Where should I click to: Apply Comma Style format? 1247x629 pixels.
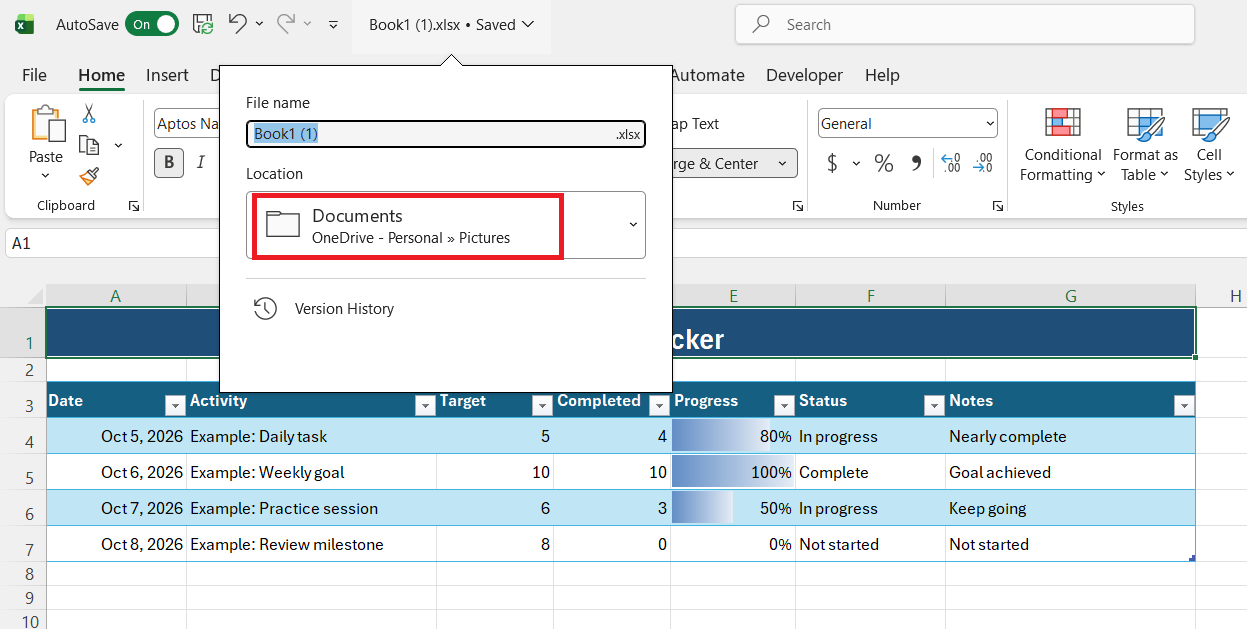[x=915, y=163]
